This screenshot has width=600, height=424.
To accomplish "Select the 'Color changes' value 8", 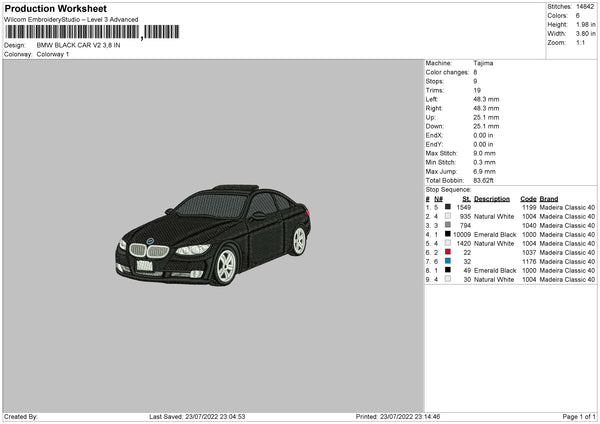I will pyautogui.click(x=475, y=72).
